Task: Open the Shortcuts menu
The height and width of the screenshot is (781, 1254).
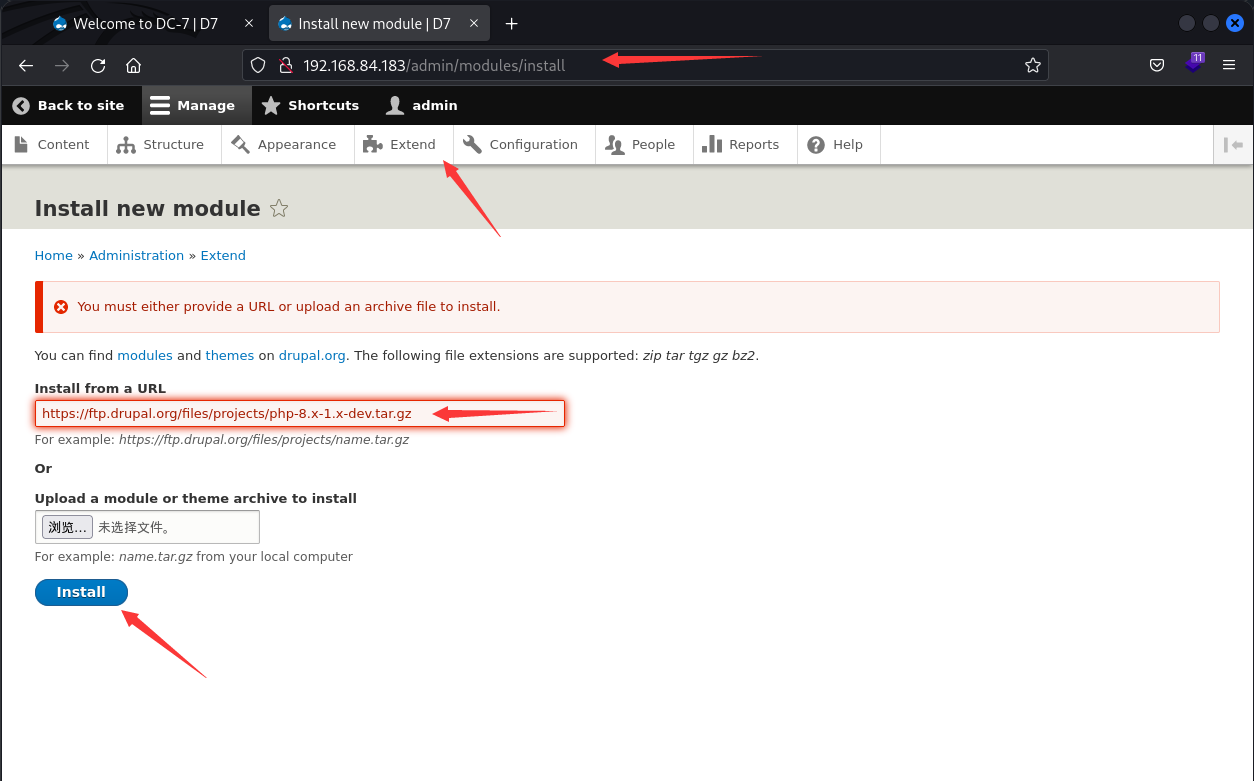Action: pyautogui.click(x=310, y=105)
